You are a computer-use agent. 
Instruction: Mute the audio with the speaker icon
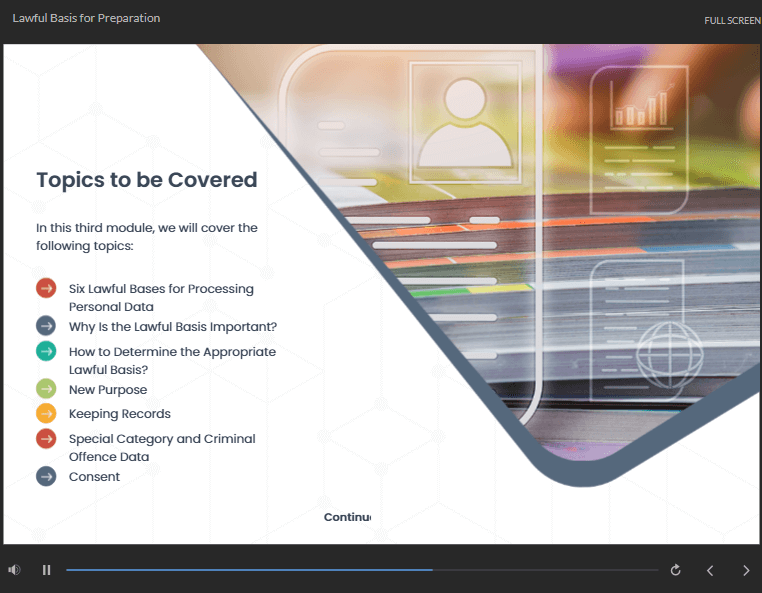[15, 570]
